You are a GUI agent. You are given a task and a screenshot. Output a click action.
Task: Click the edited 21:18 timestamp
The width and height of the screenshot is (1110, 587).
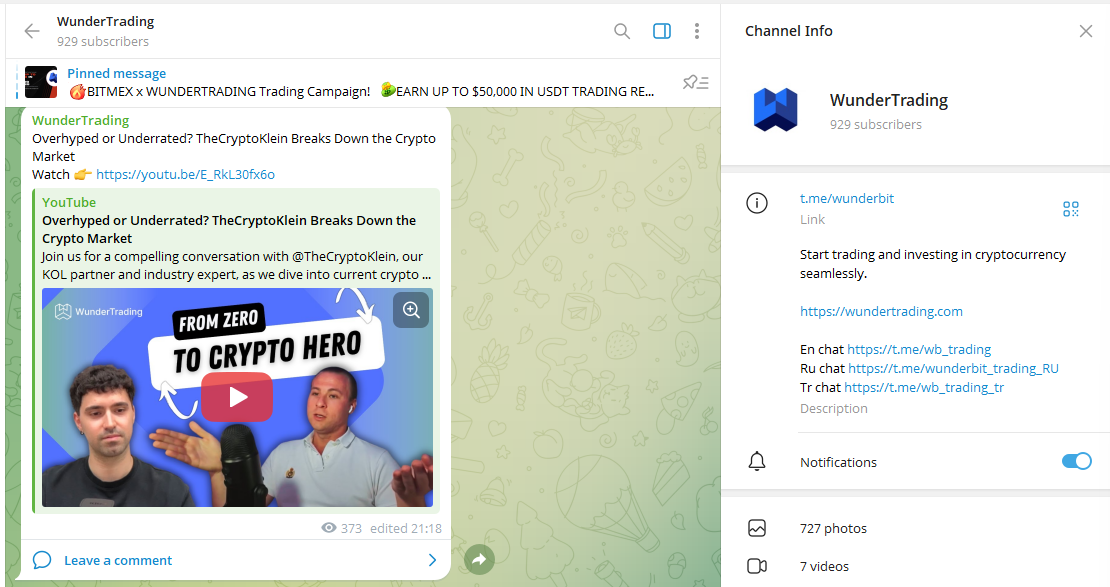tap(406, 528)
